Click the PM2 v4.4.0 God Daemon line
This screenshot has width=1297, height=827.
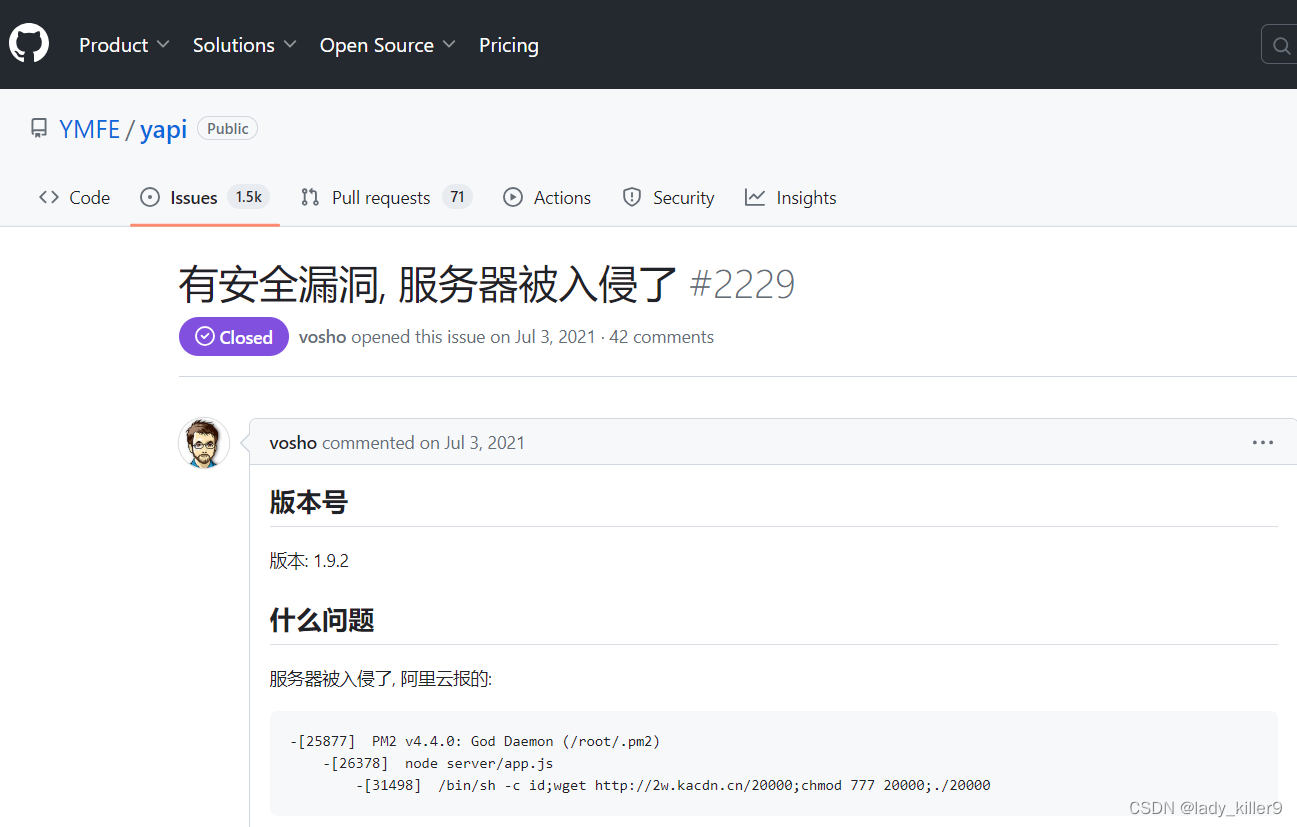click(x=475, y=741)
